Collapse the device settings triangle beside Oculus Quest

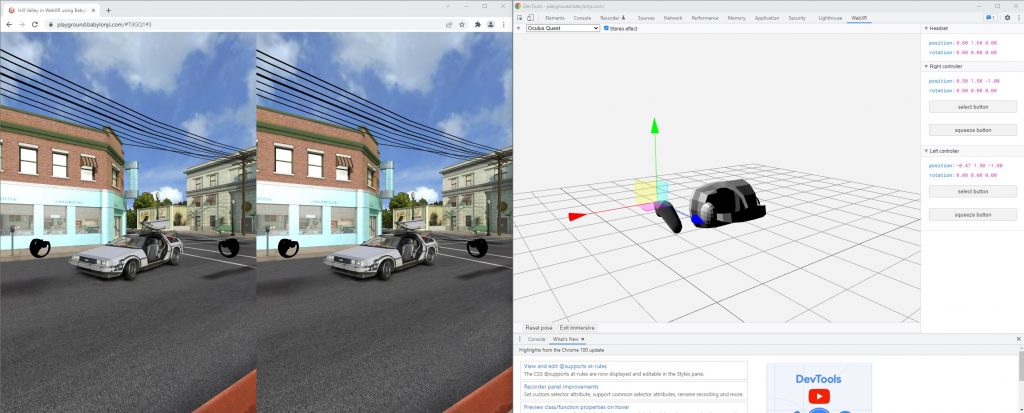tap(519, 28)
